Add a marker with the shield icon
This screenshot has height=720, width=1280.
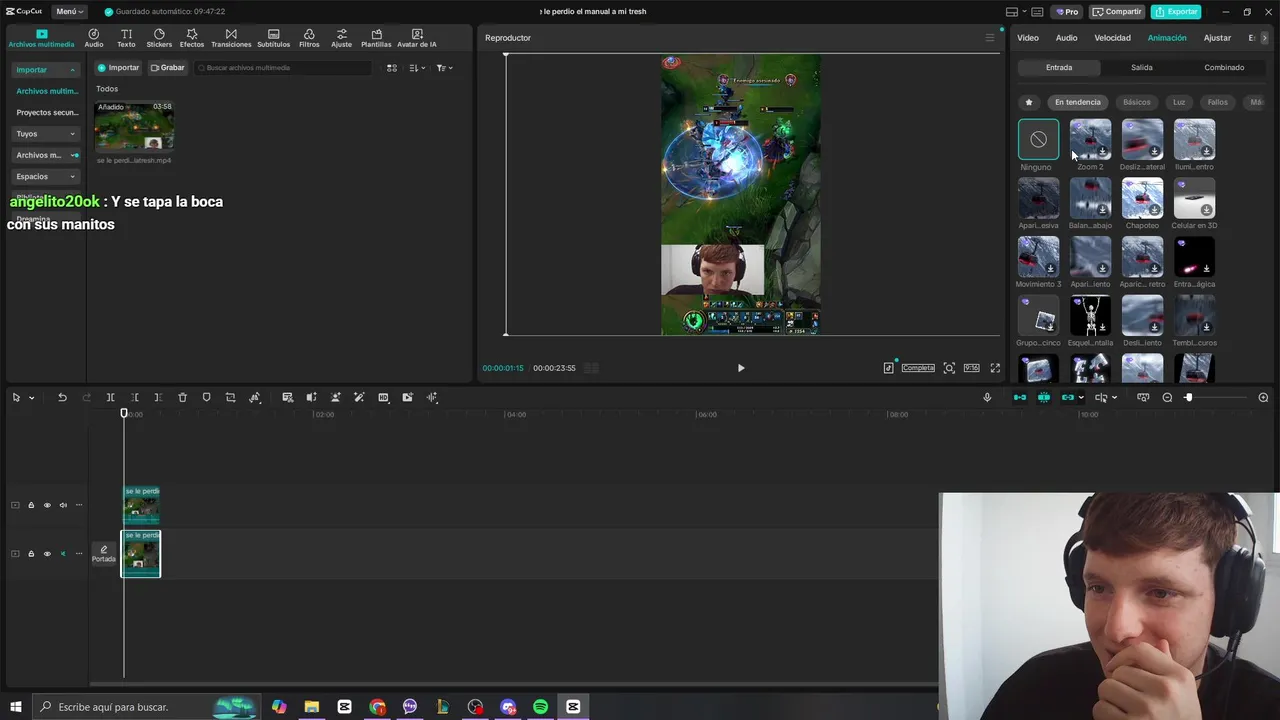(206, 397)
